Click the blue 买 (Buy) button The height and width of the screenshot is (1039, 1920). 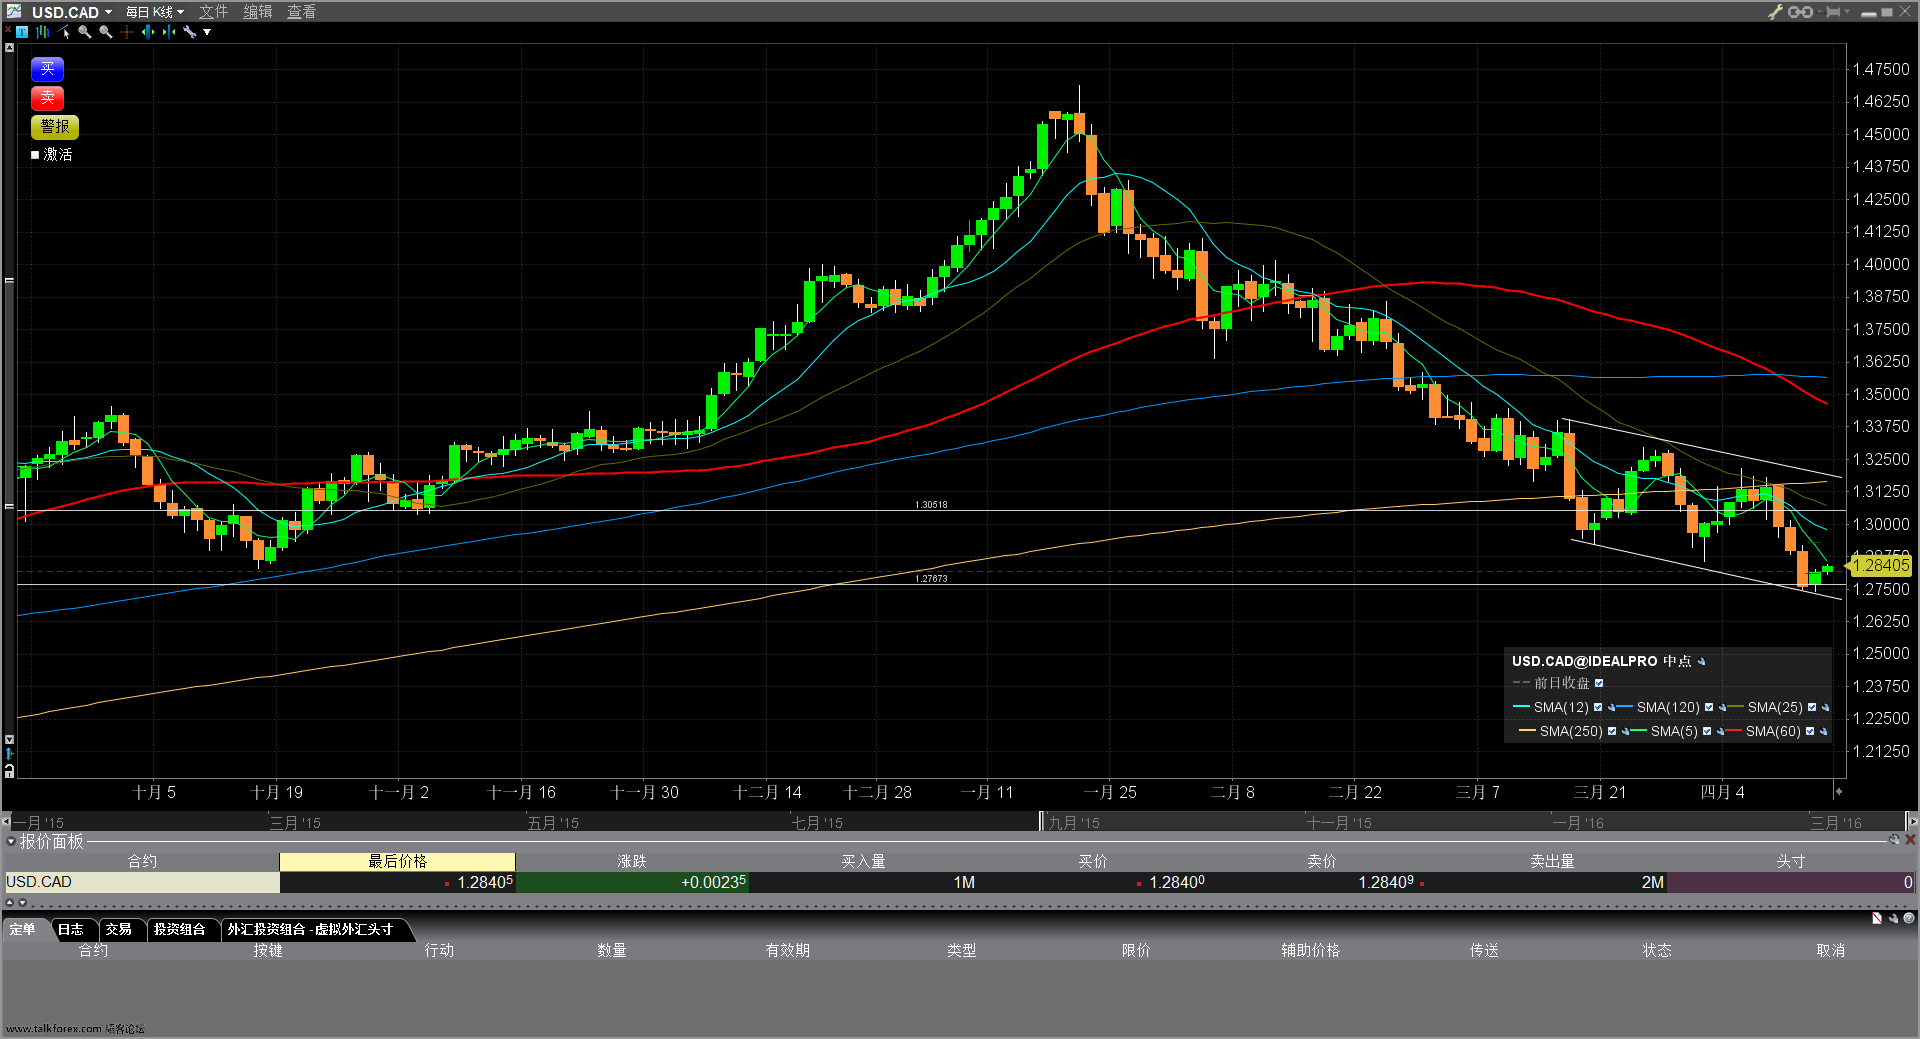[x=47, y=69]
